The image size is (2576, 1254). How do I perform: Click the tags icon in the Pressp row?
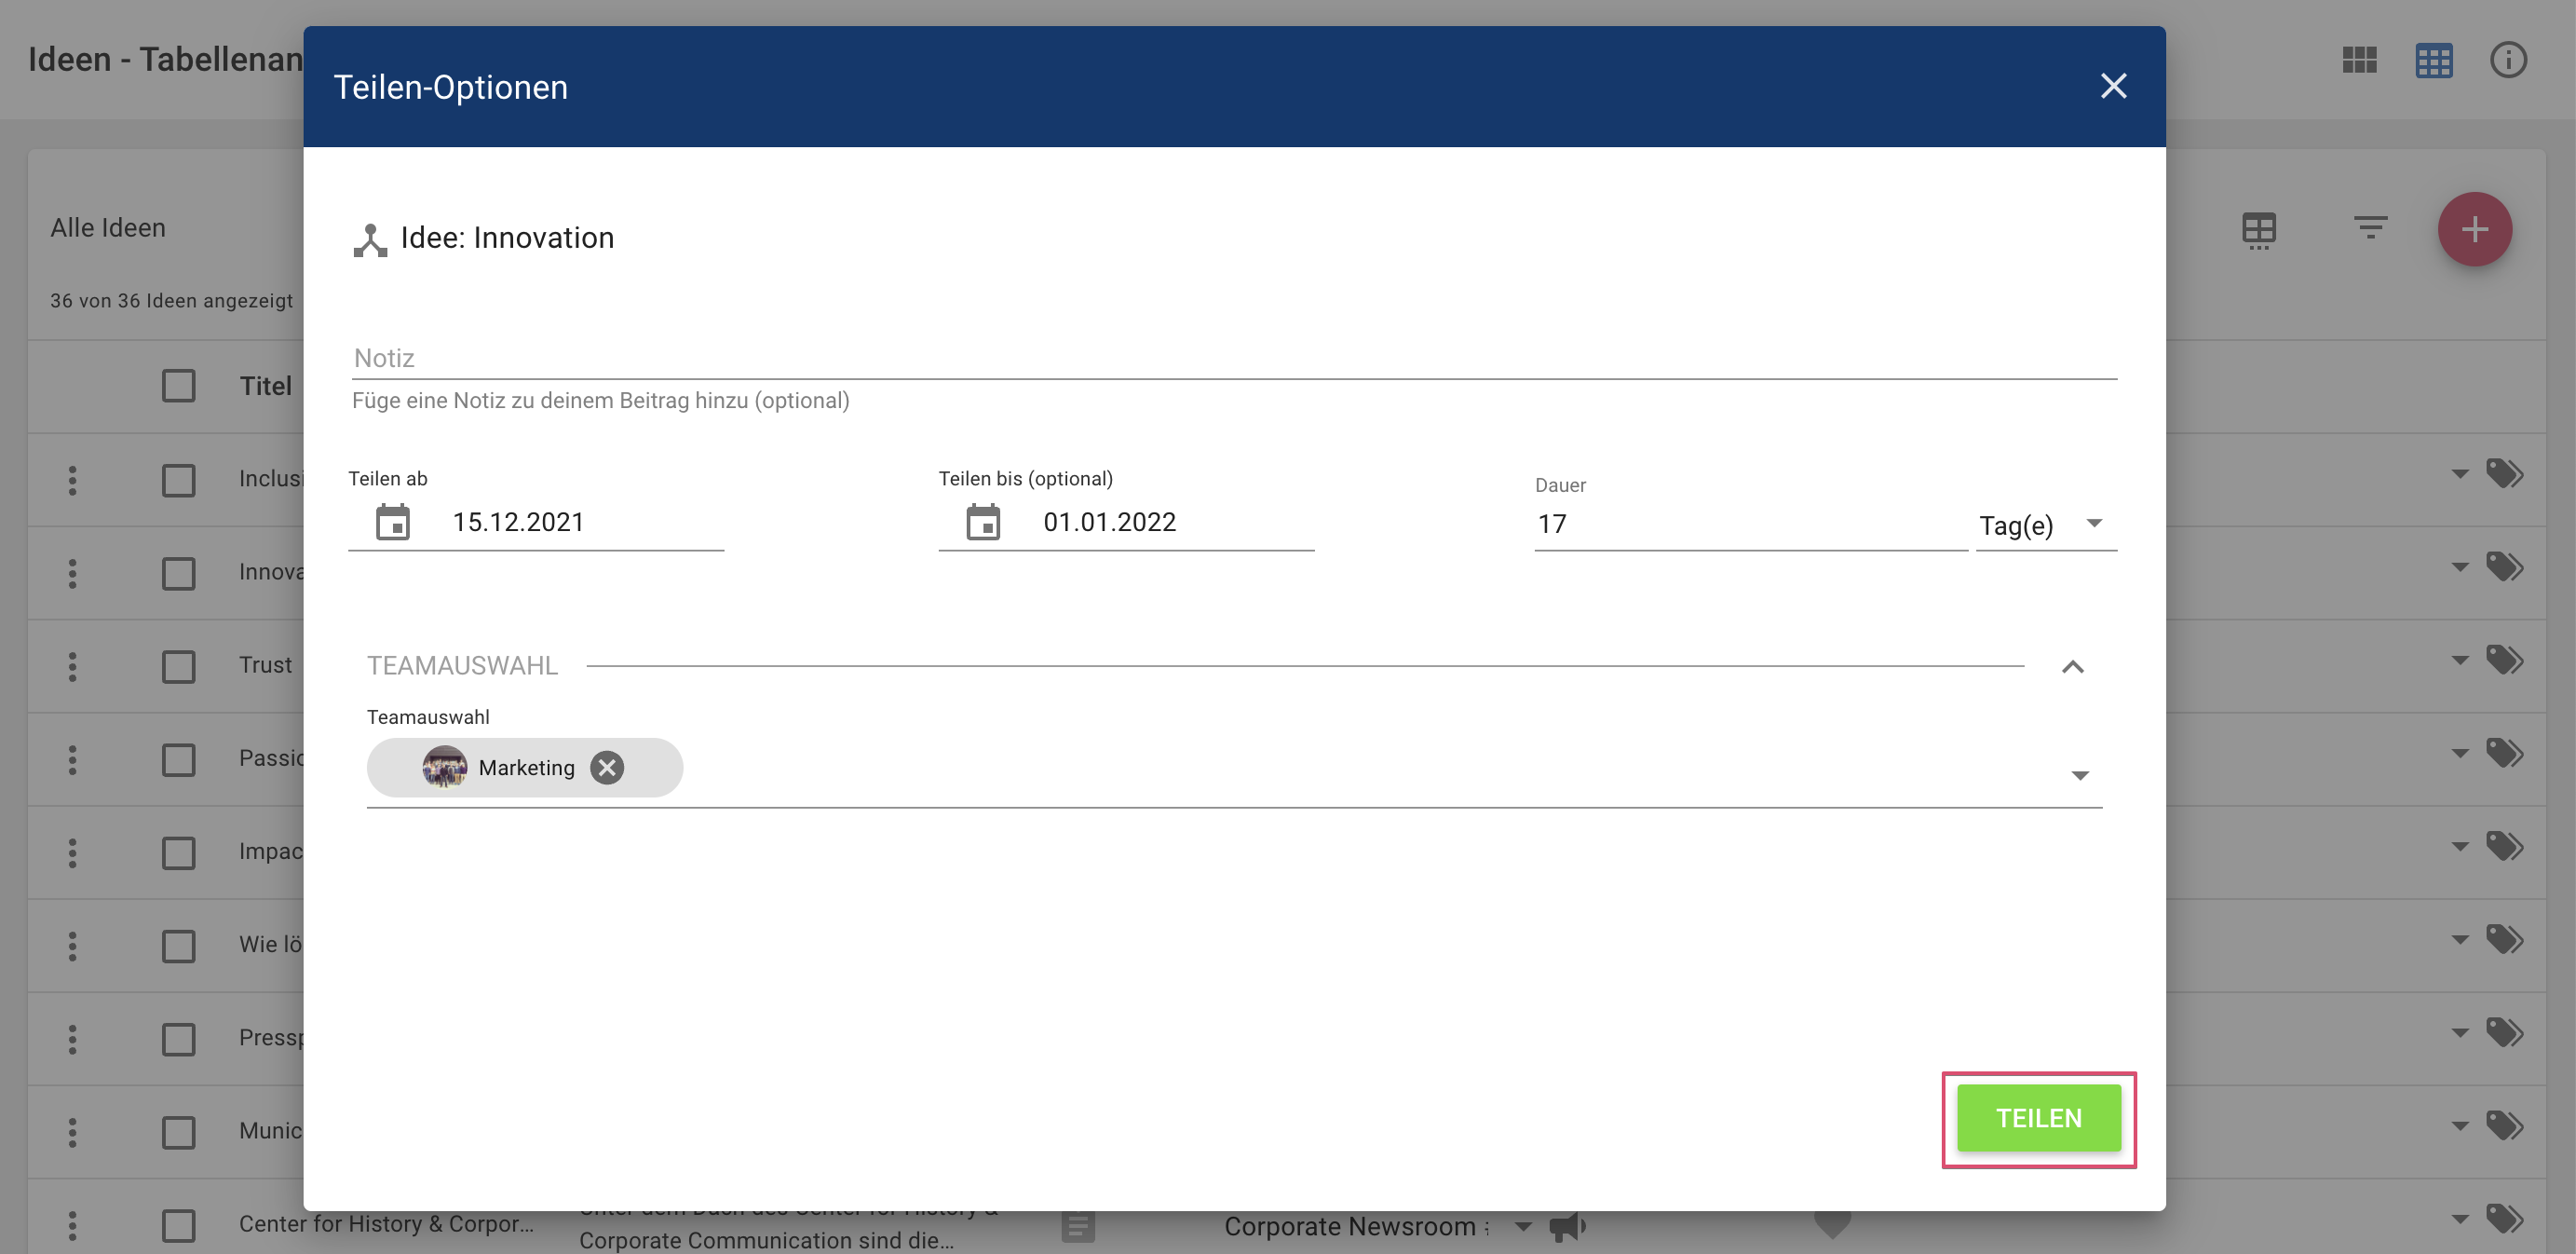click(2505, 1031)
